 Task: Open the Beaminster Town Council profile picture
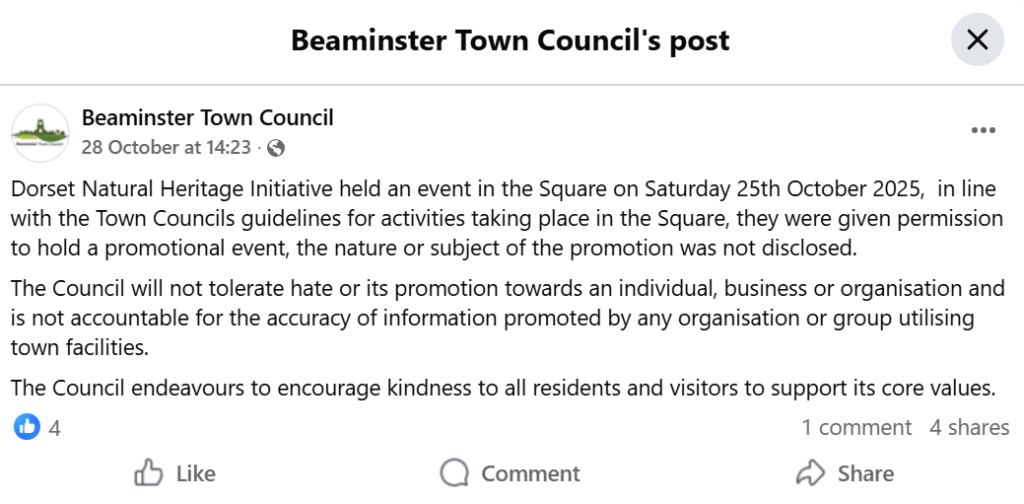[x=40, y=133]
